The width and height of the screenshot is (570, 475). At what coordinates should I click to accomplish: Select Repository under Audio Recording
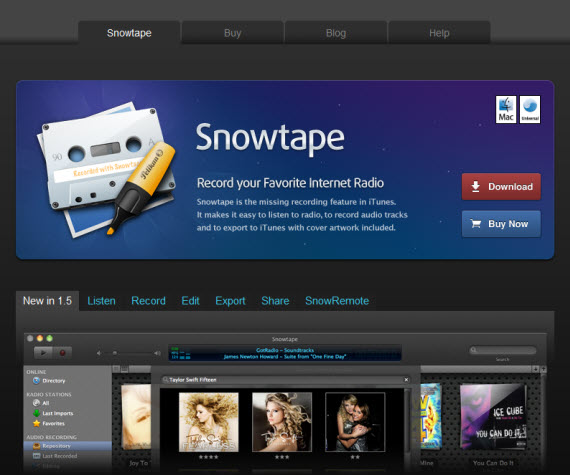[x=68, y=446]
